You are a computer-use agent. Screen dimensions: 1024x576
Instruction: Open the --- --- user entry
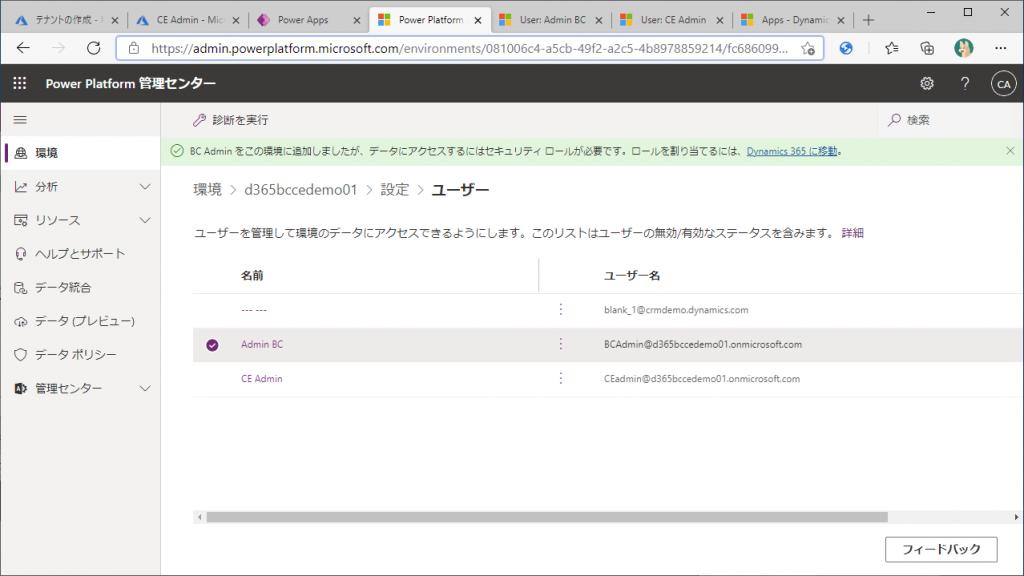click(x=254, y=310)
